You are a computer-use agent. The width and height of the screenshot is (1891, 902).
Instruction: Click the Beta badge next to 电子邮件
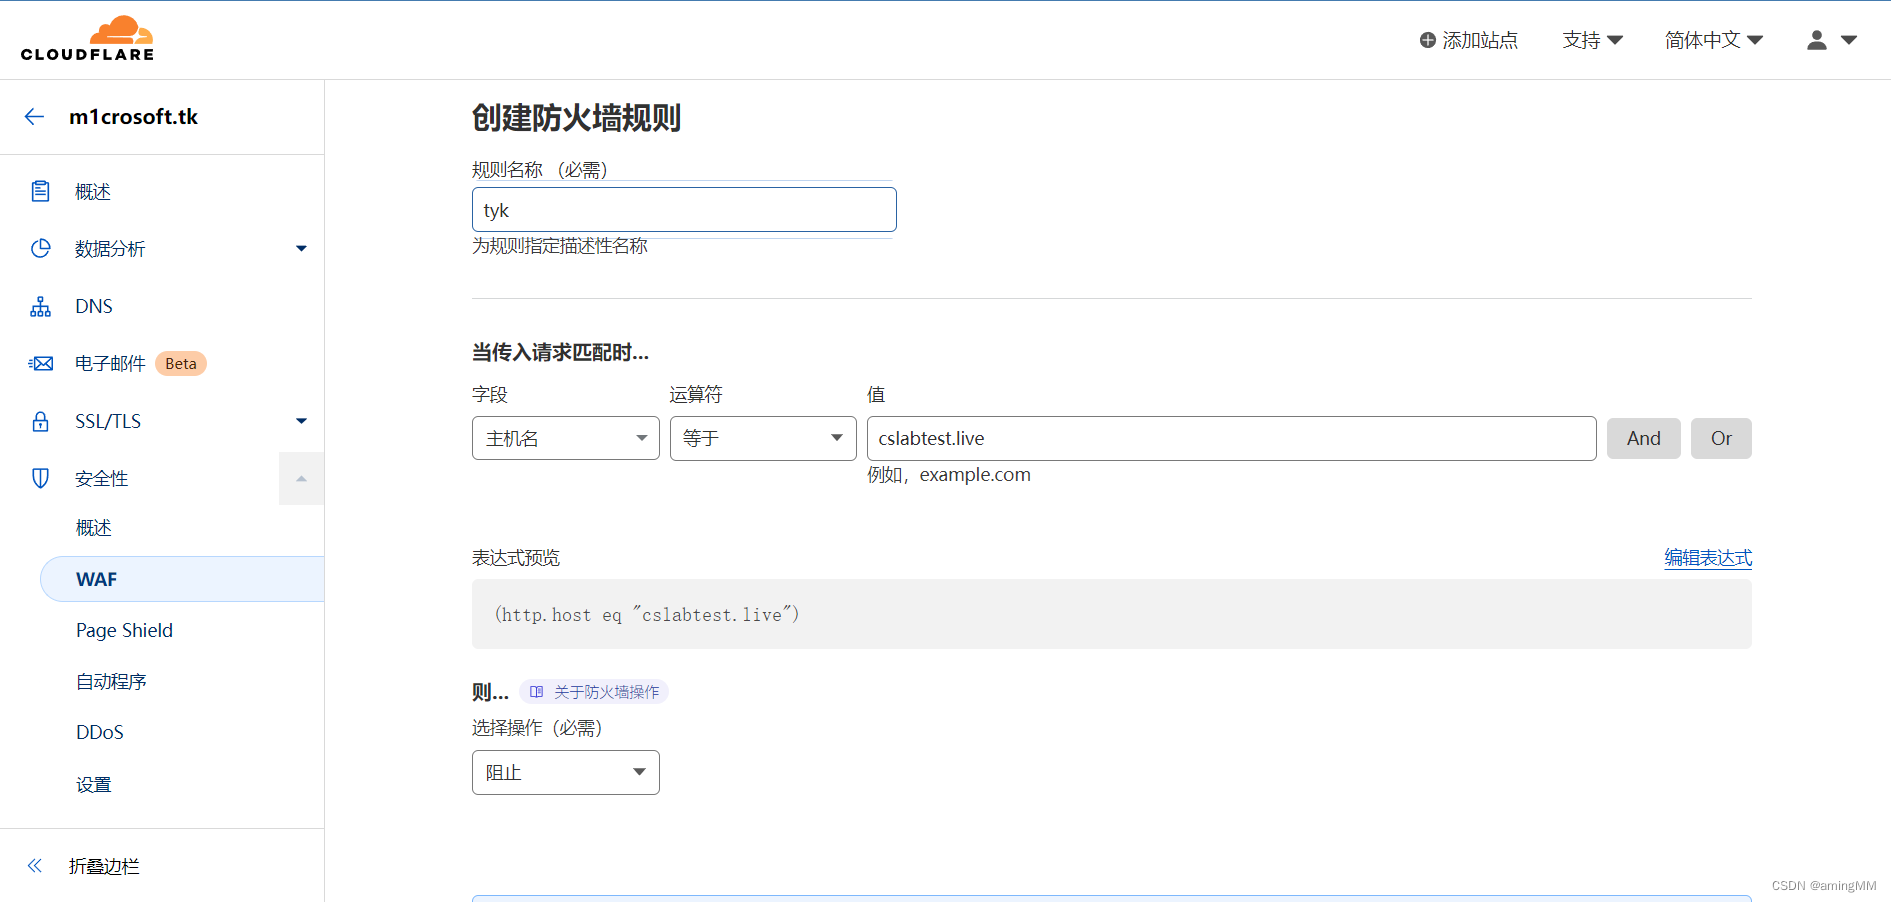[x=181, y=363]
